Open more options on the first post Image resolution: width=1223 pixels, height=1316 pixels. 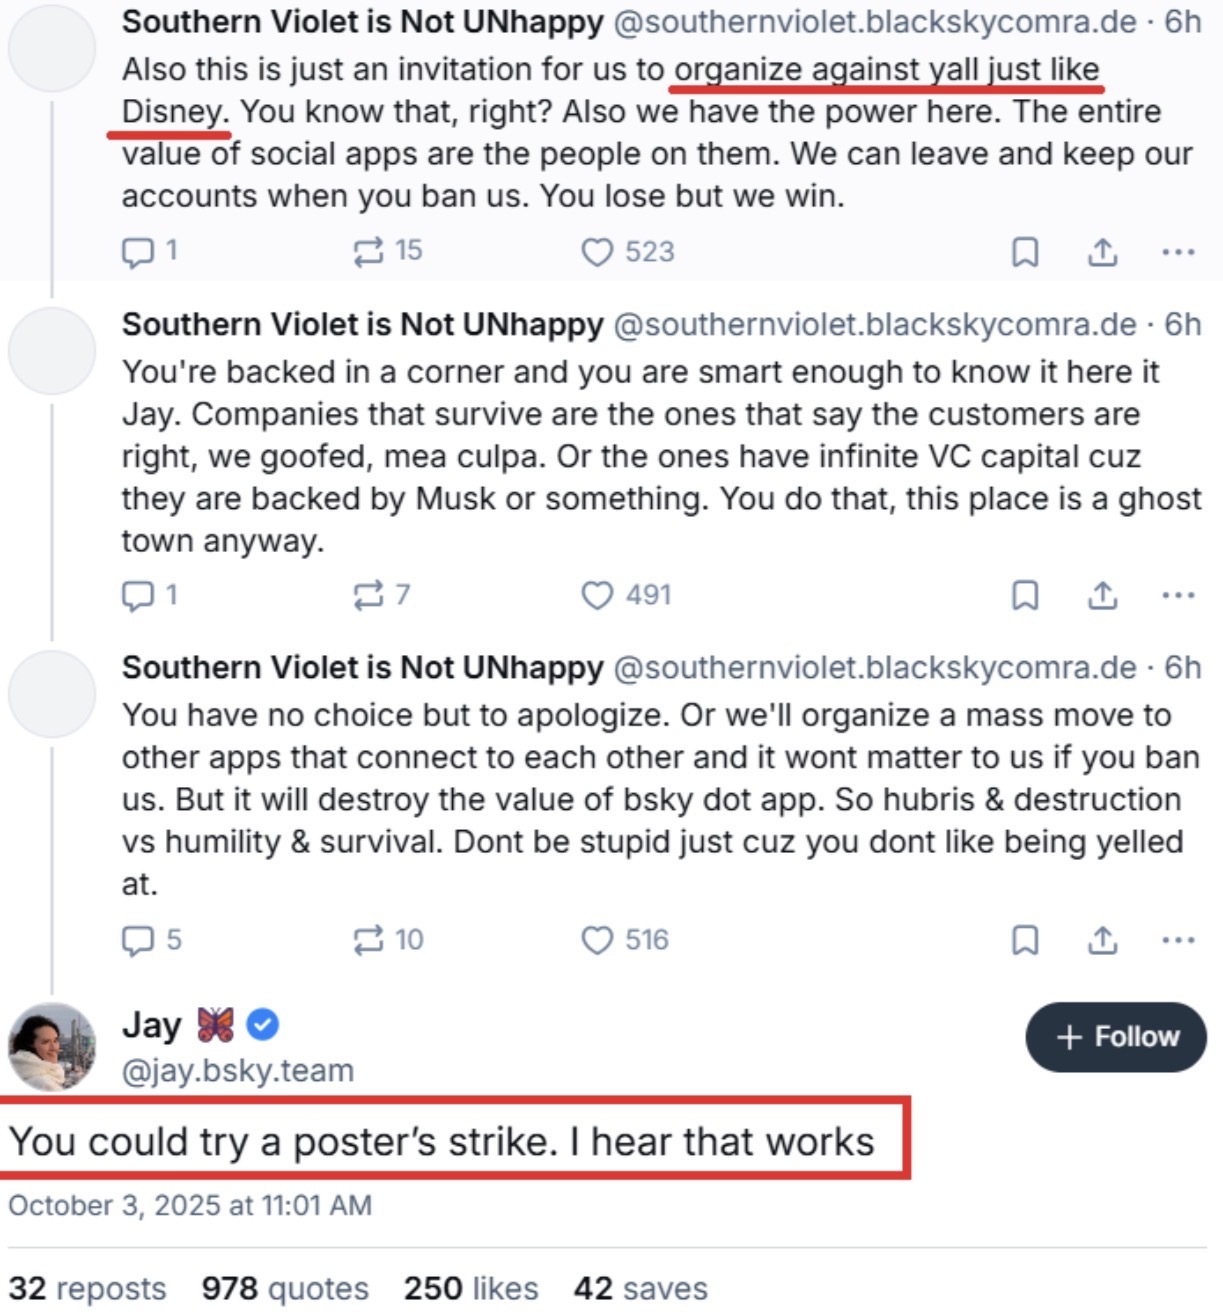tap(1178, 252)
